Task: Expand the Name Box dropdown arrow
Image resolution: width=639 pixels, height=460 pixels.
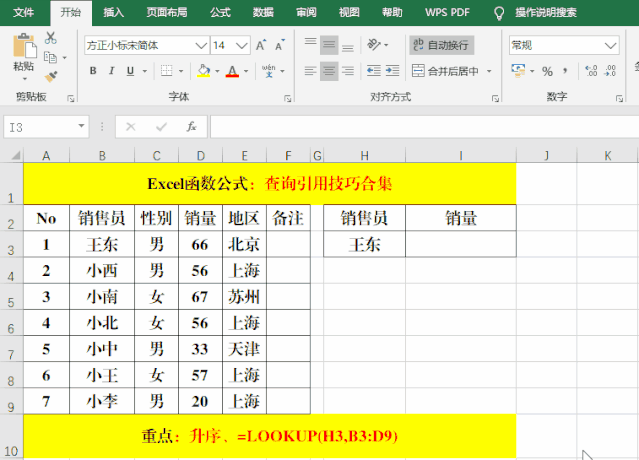Action: click(82, 127)
